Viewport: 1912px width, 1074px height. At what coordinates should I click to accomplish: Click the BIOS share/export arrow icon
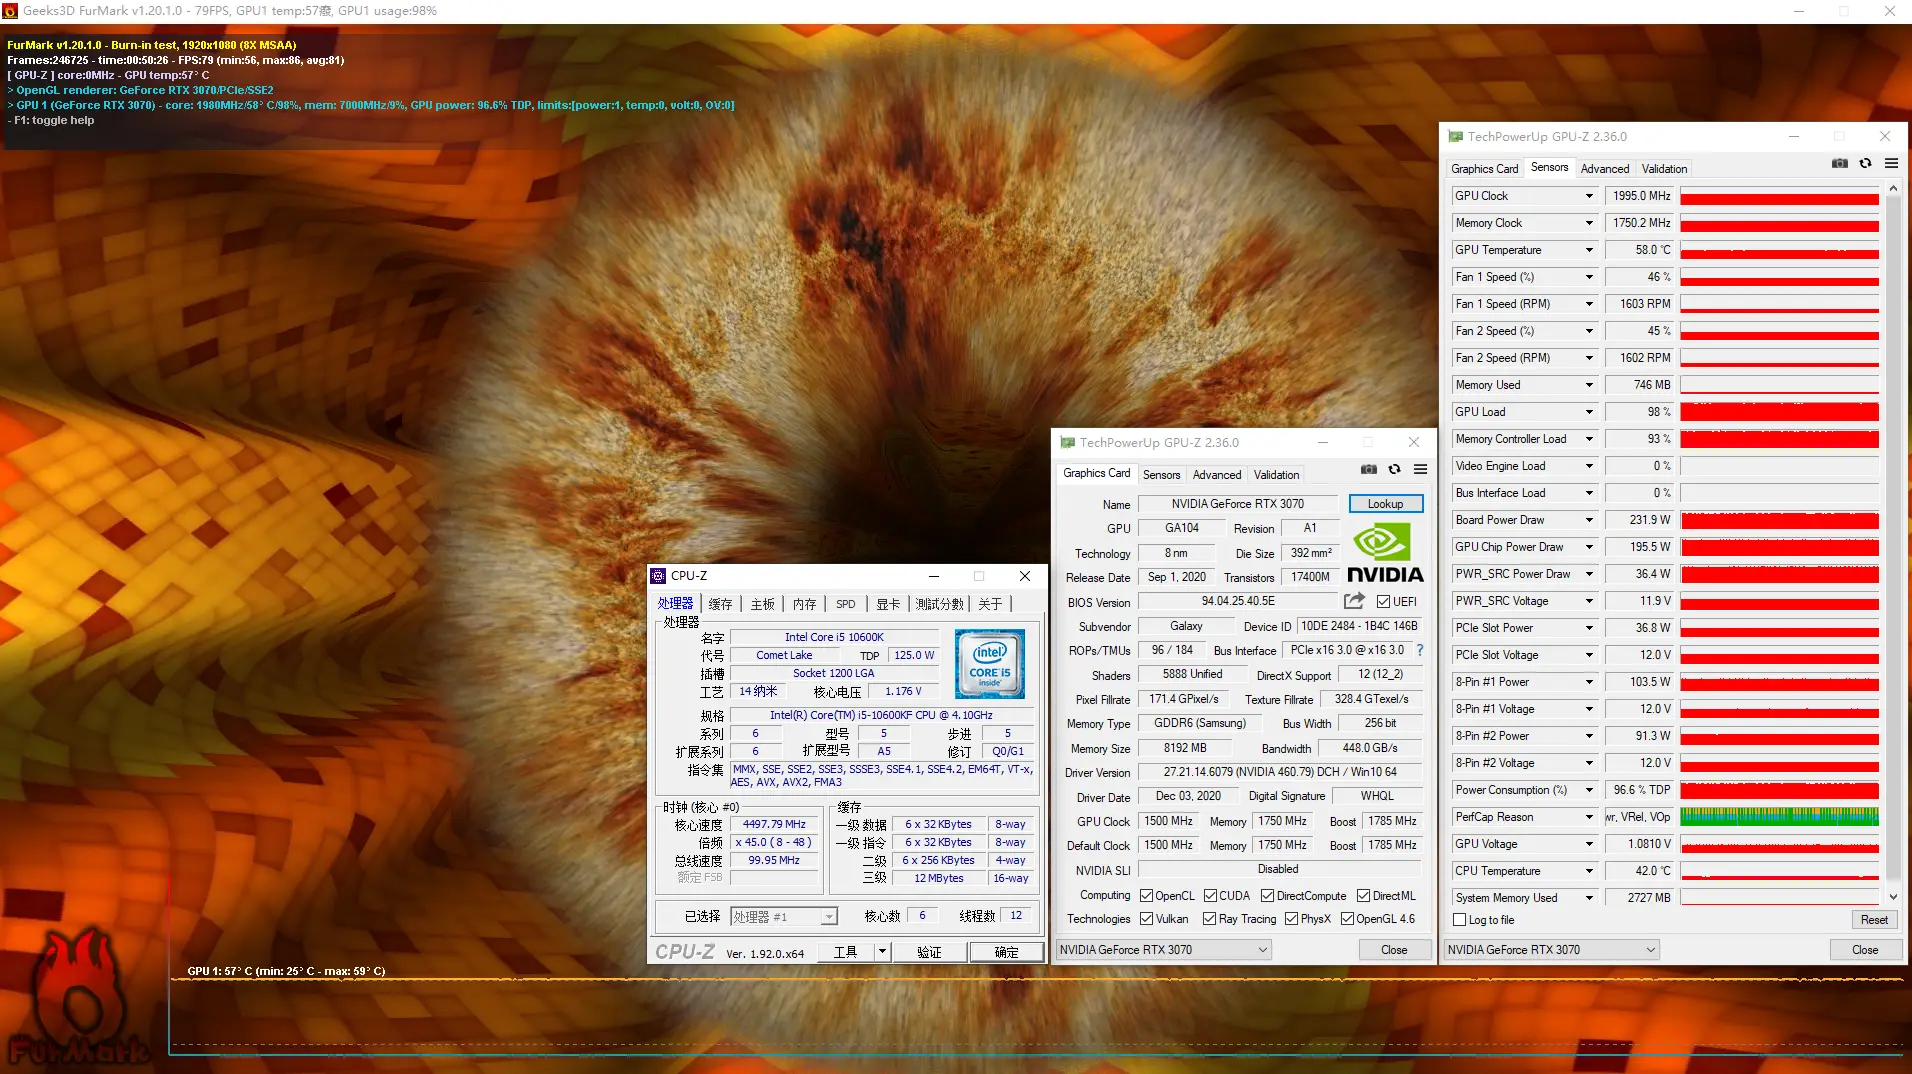(1354, 601)
